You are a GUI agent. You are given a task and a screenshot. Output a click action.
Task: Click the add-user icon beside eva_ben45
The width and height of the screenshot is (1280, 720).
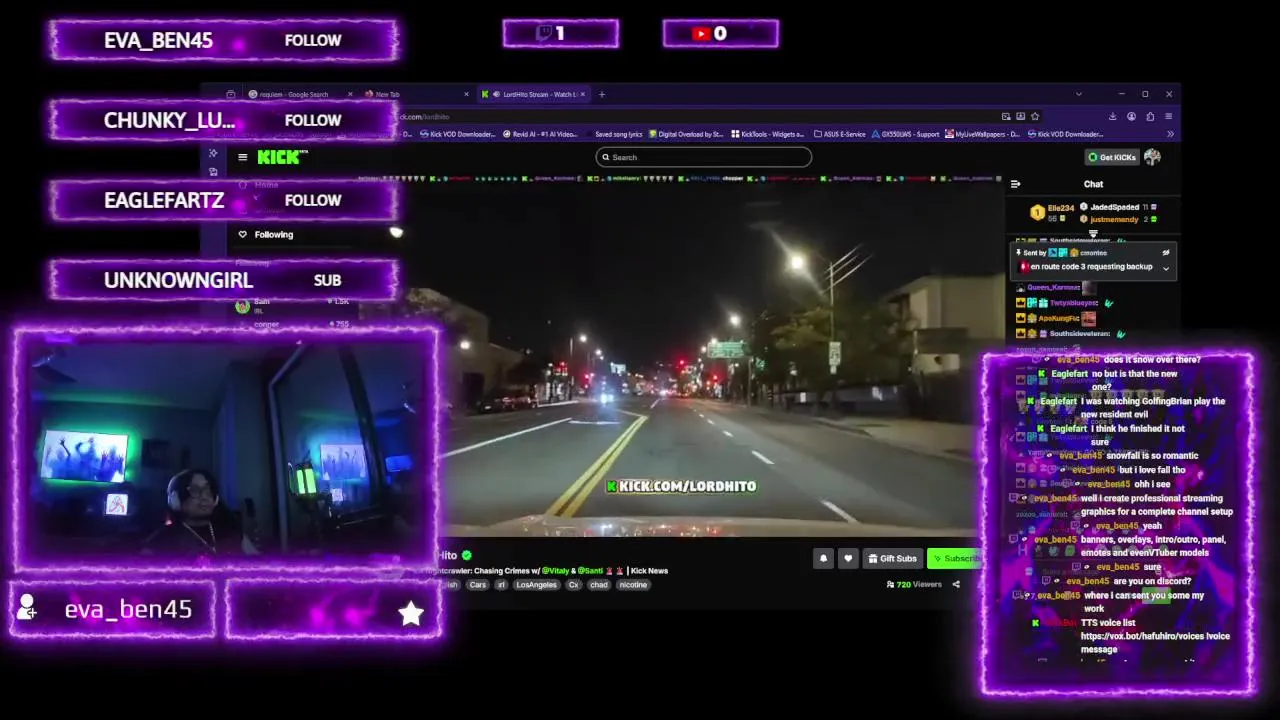27,606
